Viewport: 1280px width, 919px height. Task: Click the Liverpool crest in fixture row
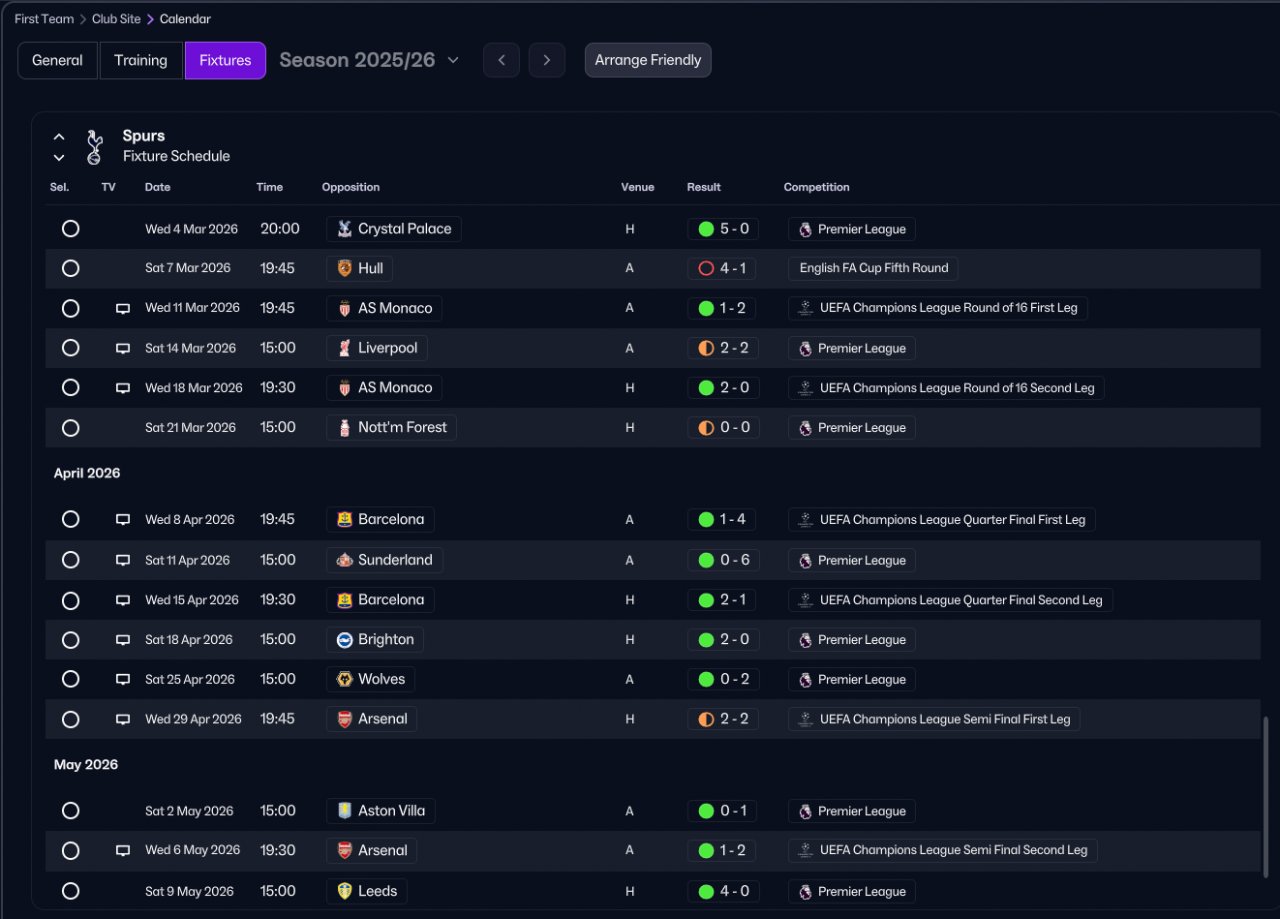[344, 348]
